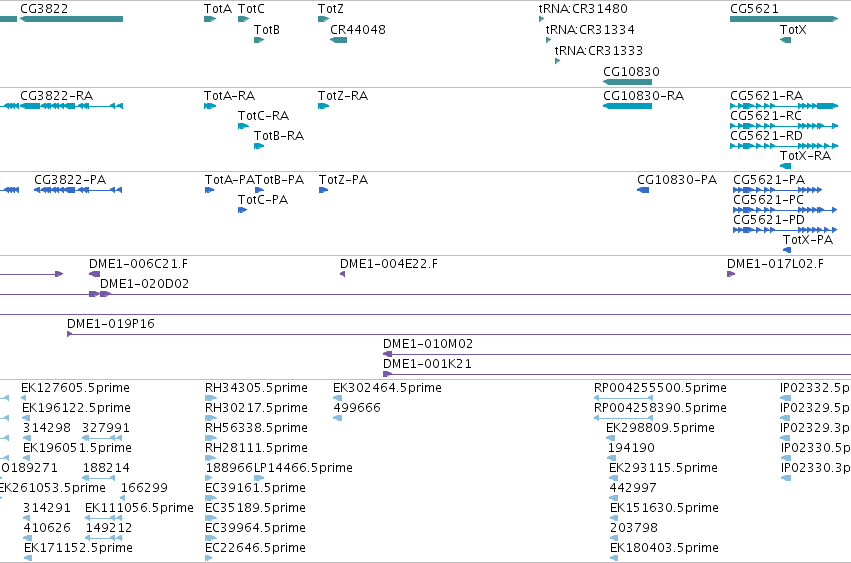Select the TotB-RA transcript
The width and height of the screenshot is (851, 563).
pyautogui.click(x=259, y=146)
